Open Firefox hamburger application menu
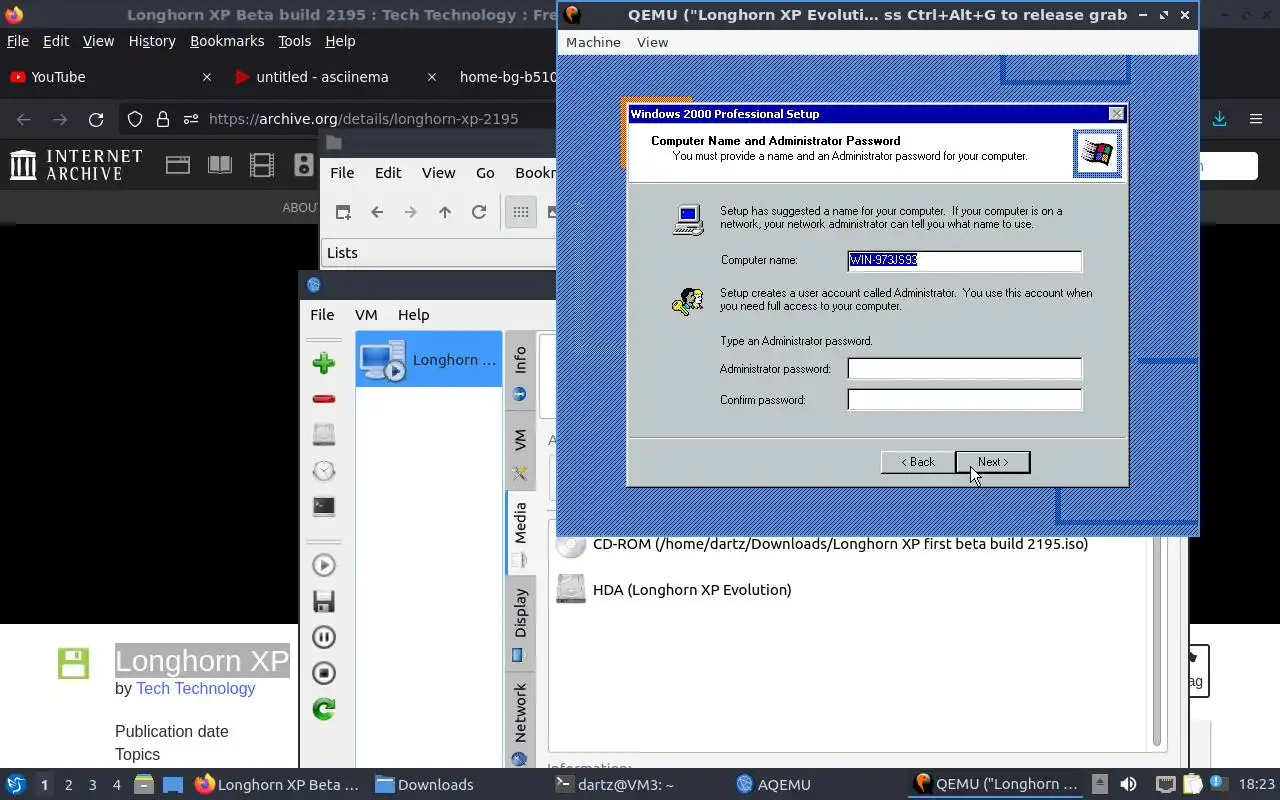Image resolution: width=1280 pixels, height=800 pixels. pyautogui.click(x=1256, y=119)
